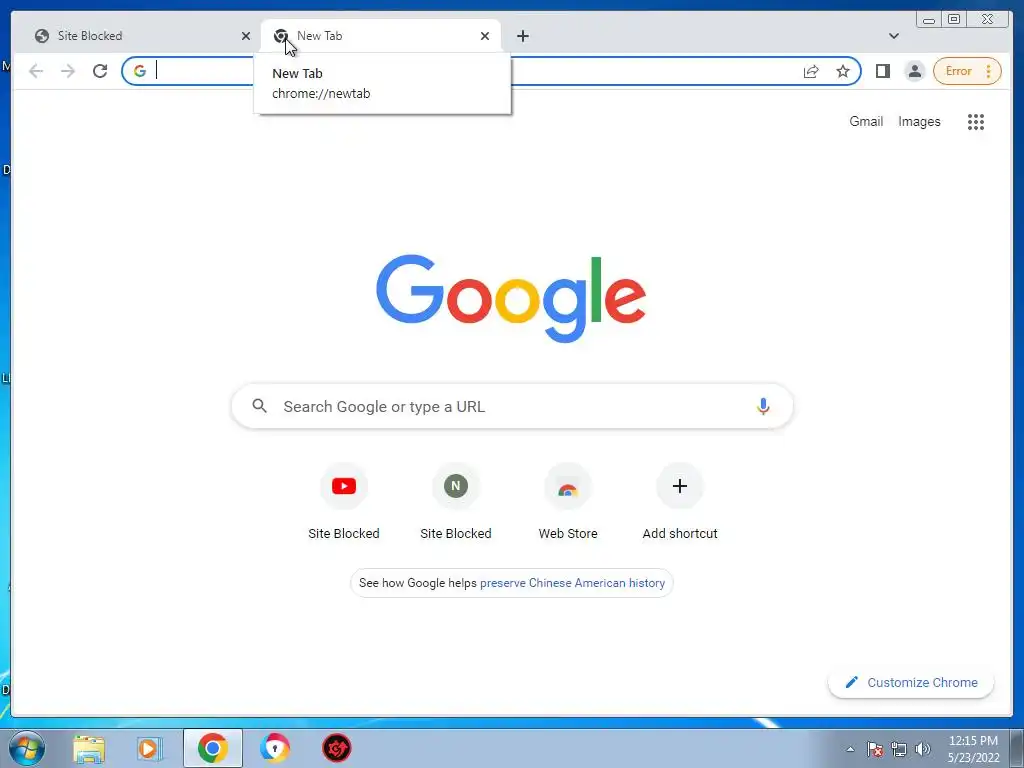Share this page icon in address bar
1024x768 pixels.
coord(811,71)
